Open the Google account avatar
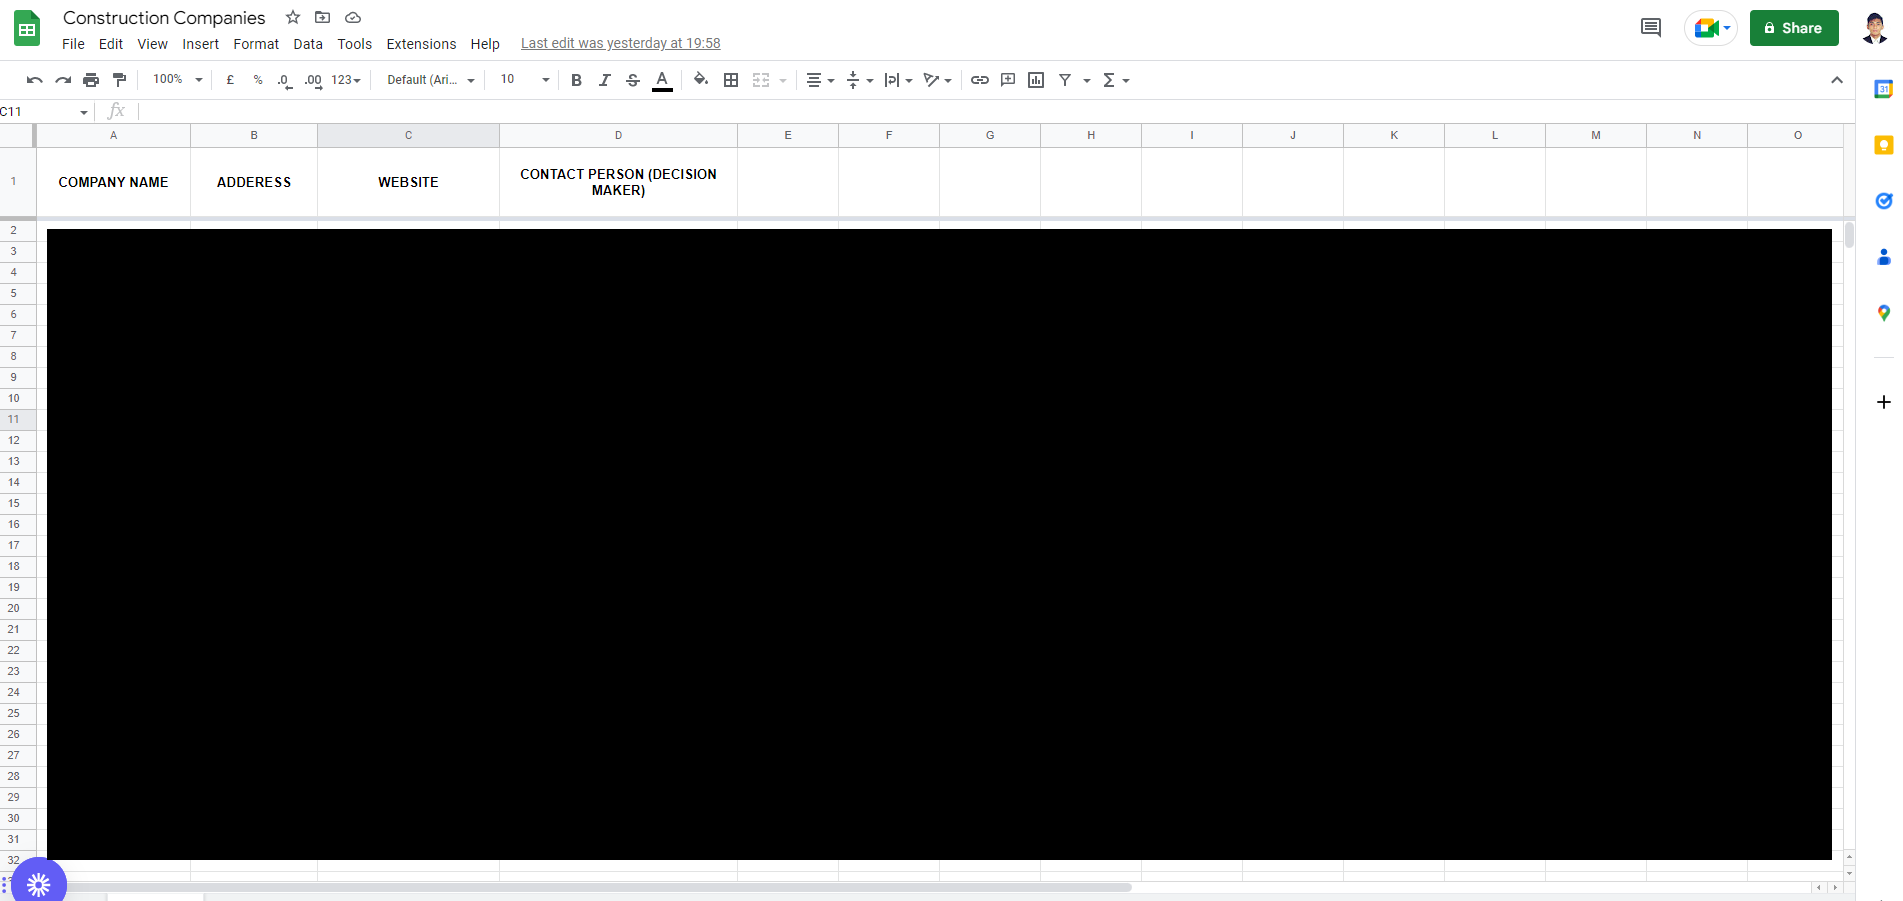Image resolution: width=1903 pixels, height=901 pixels. pyautogui.click(x=1875, y=28)
